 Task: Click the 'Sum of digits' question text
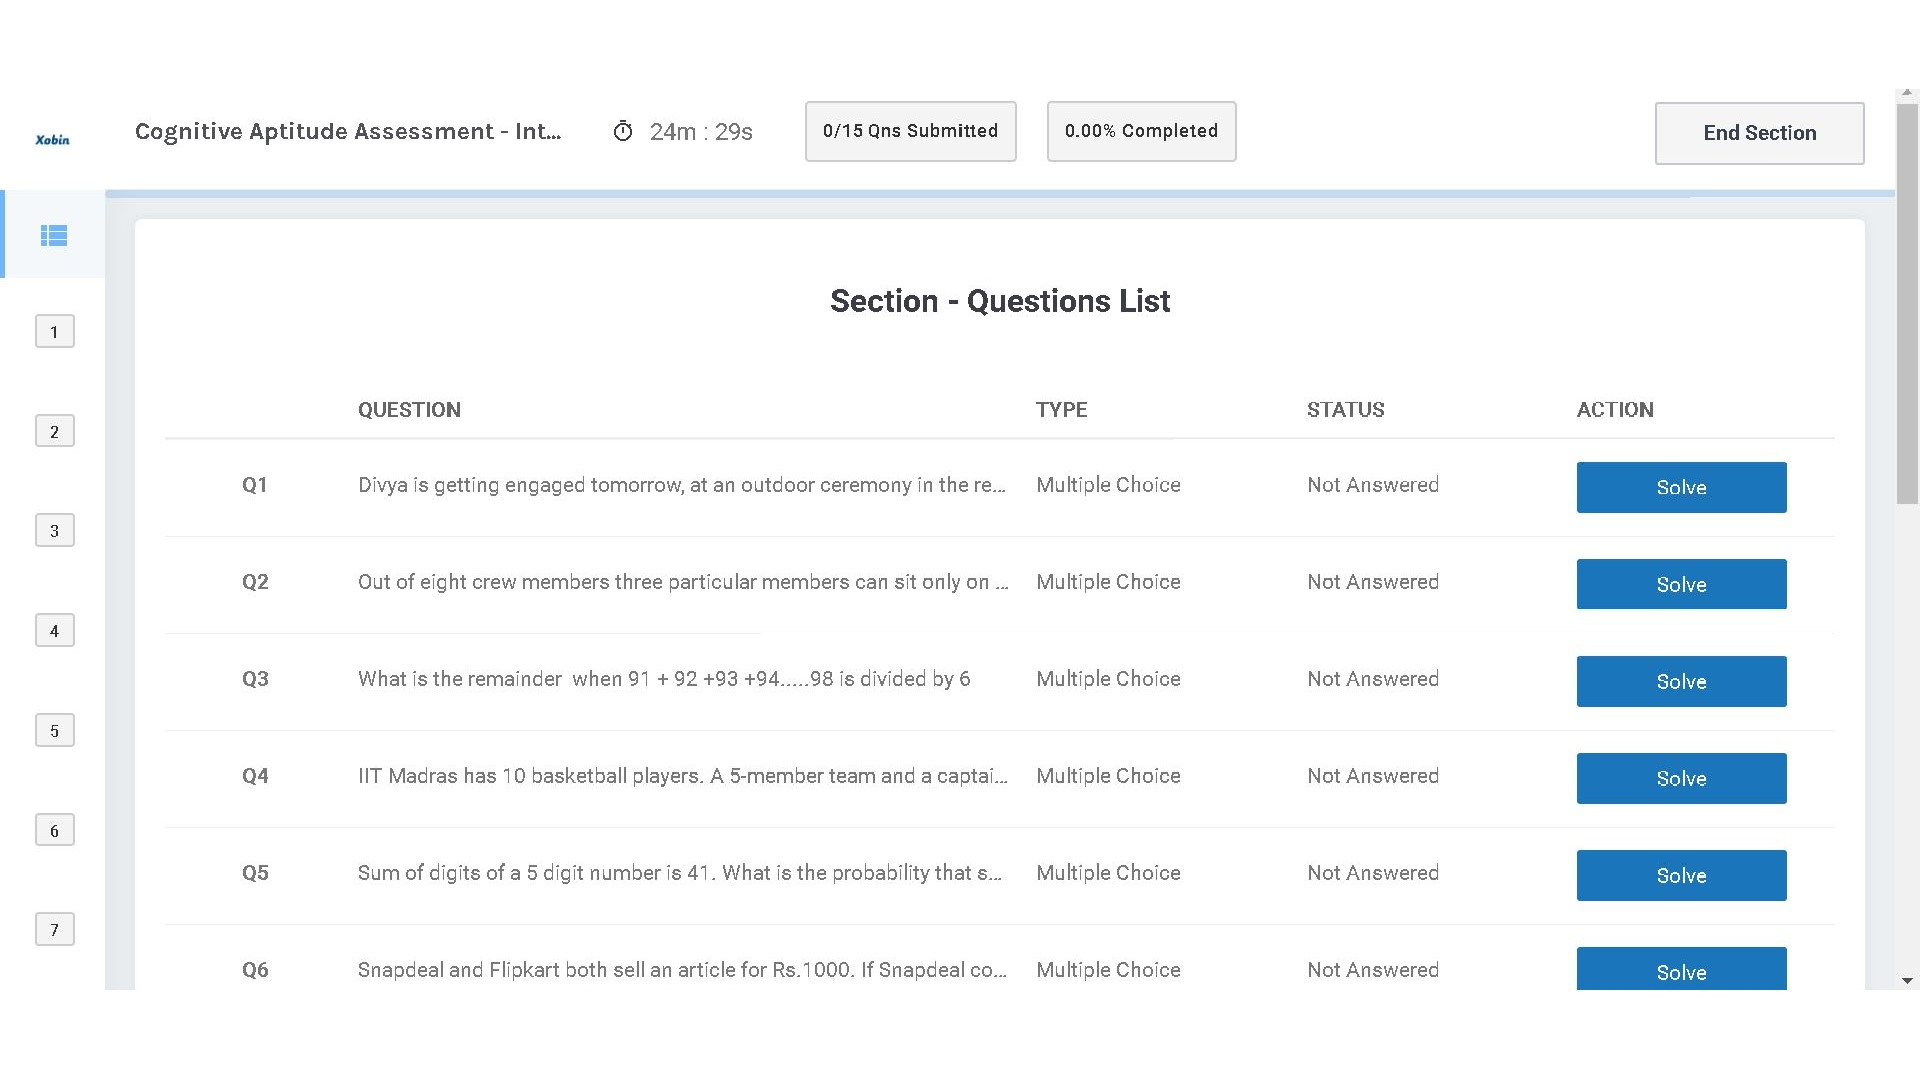680,873
